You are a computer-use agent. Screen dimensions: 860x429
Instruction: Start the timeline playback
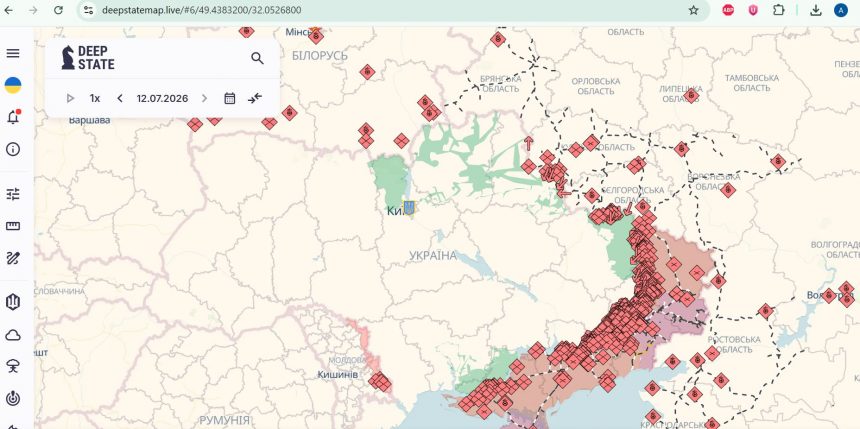pyautogui.click(x=70, y=98)
